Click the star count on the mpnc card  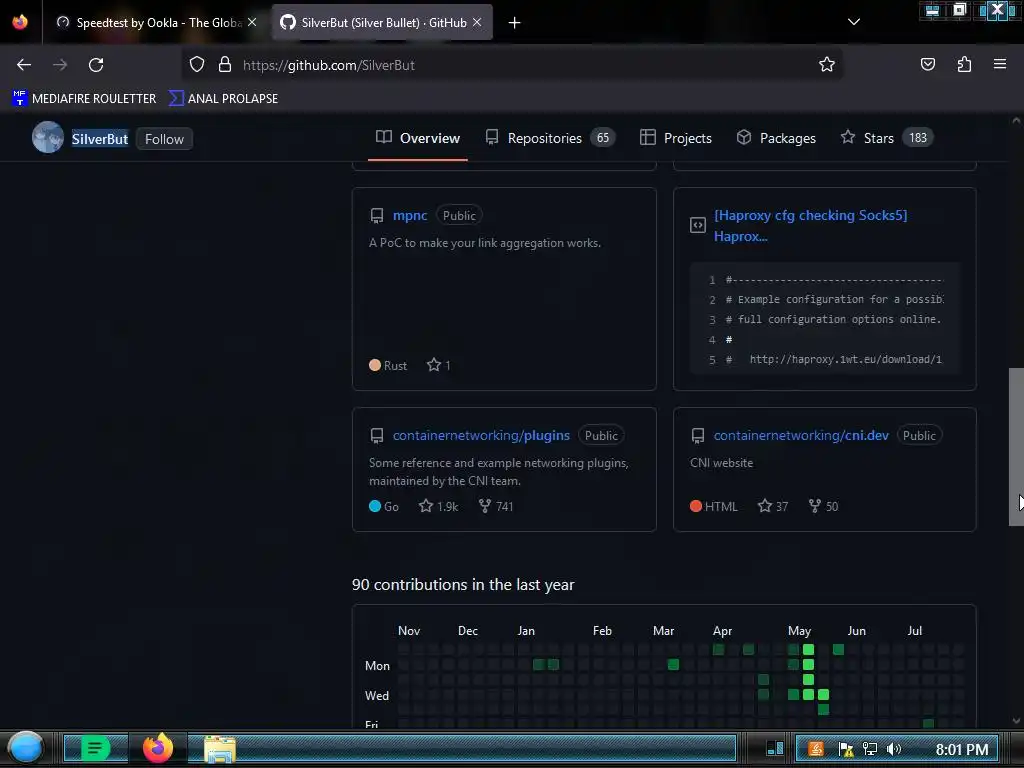tap(438, 365)
